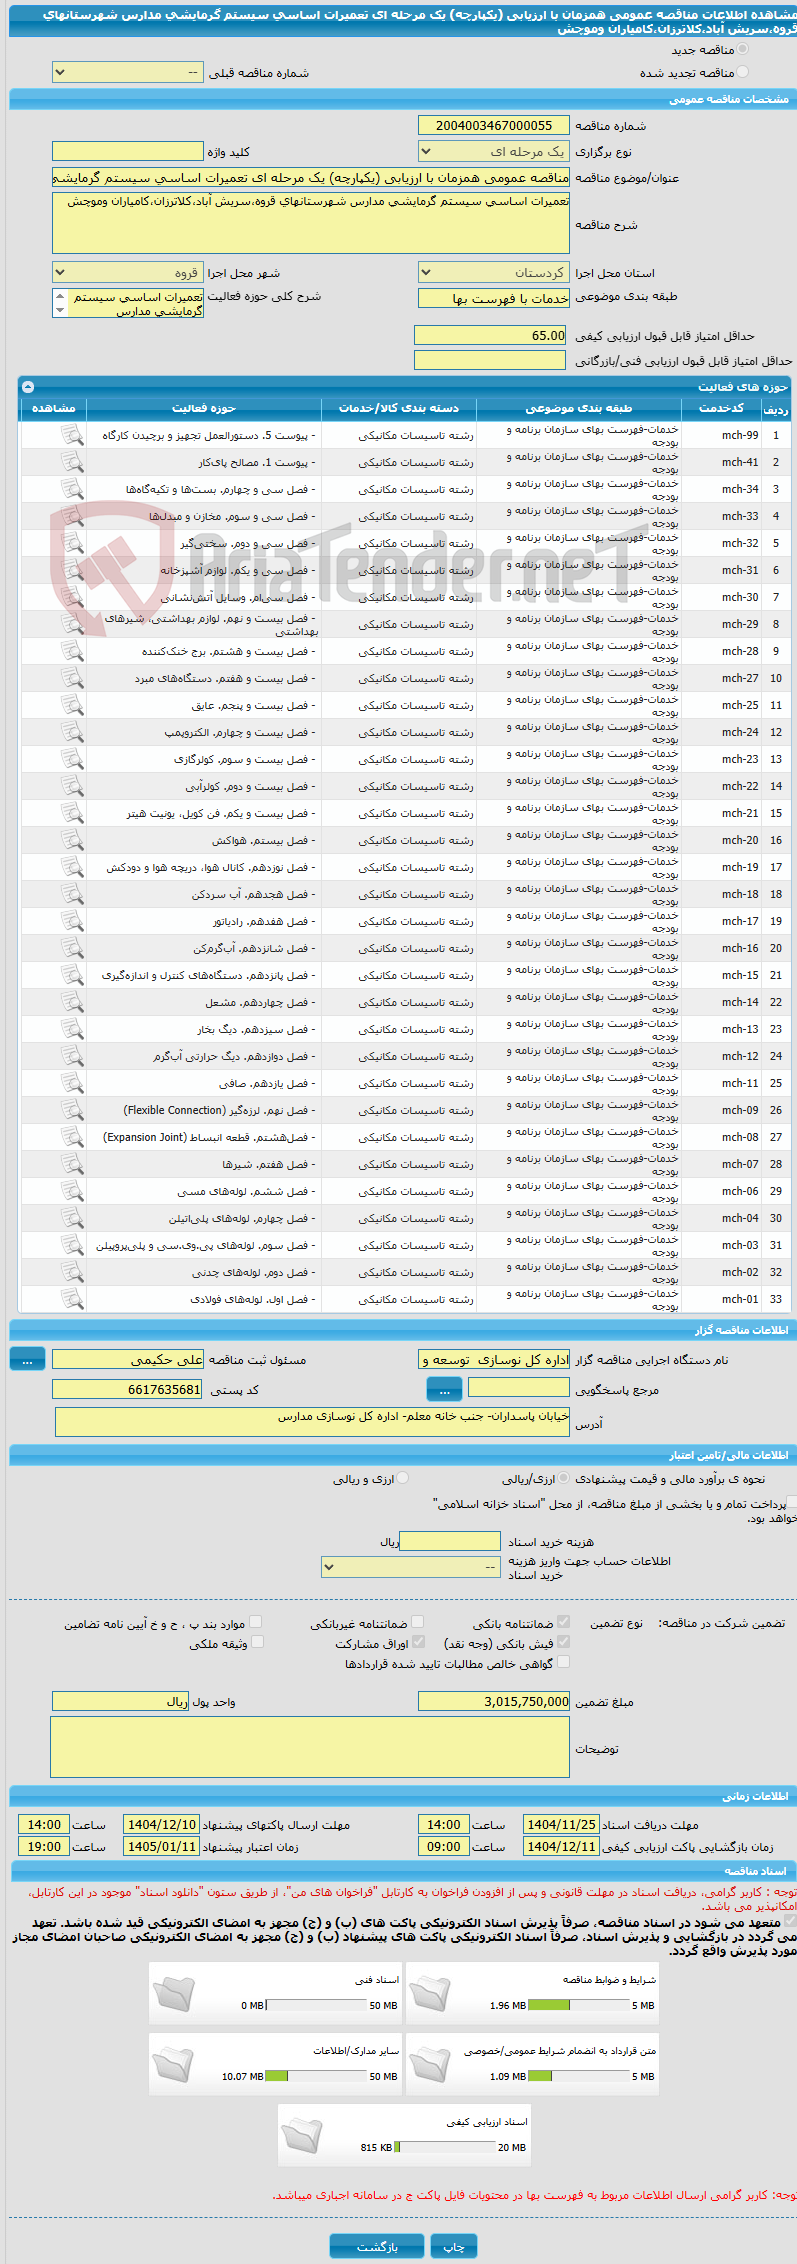View details of row mch-16
This screenshot has height=2264, width=797.
tap(72, 948)
